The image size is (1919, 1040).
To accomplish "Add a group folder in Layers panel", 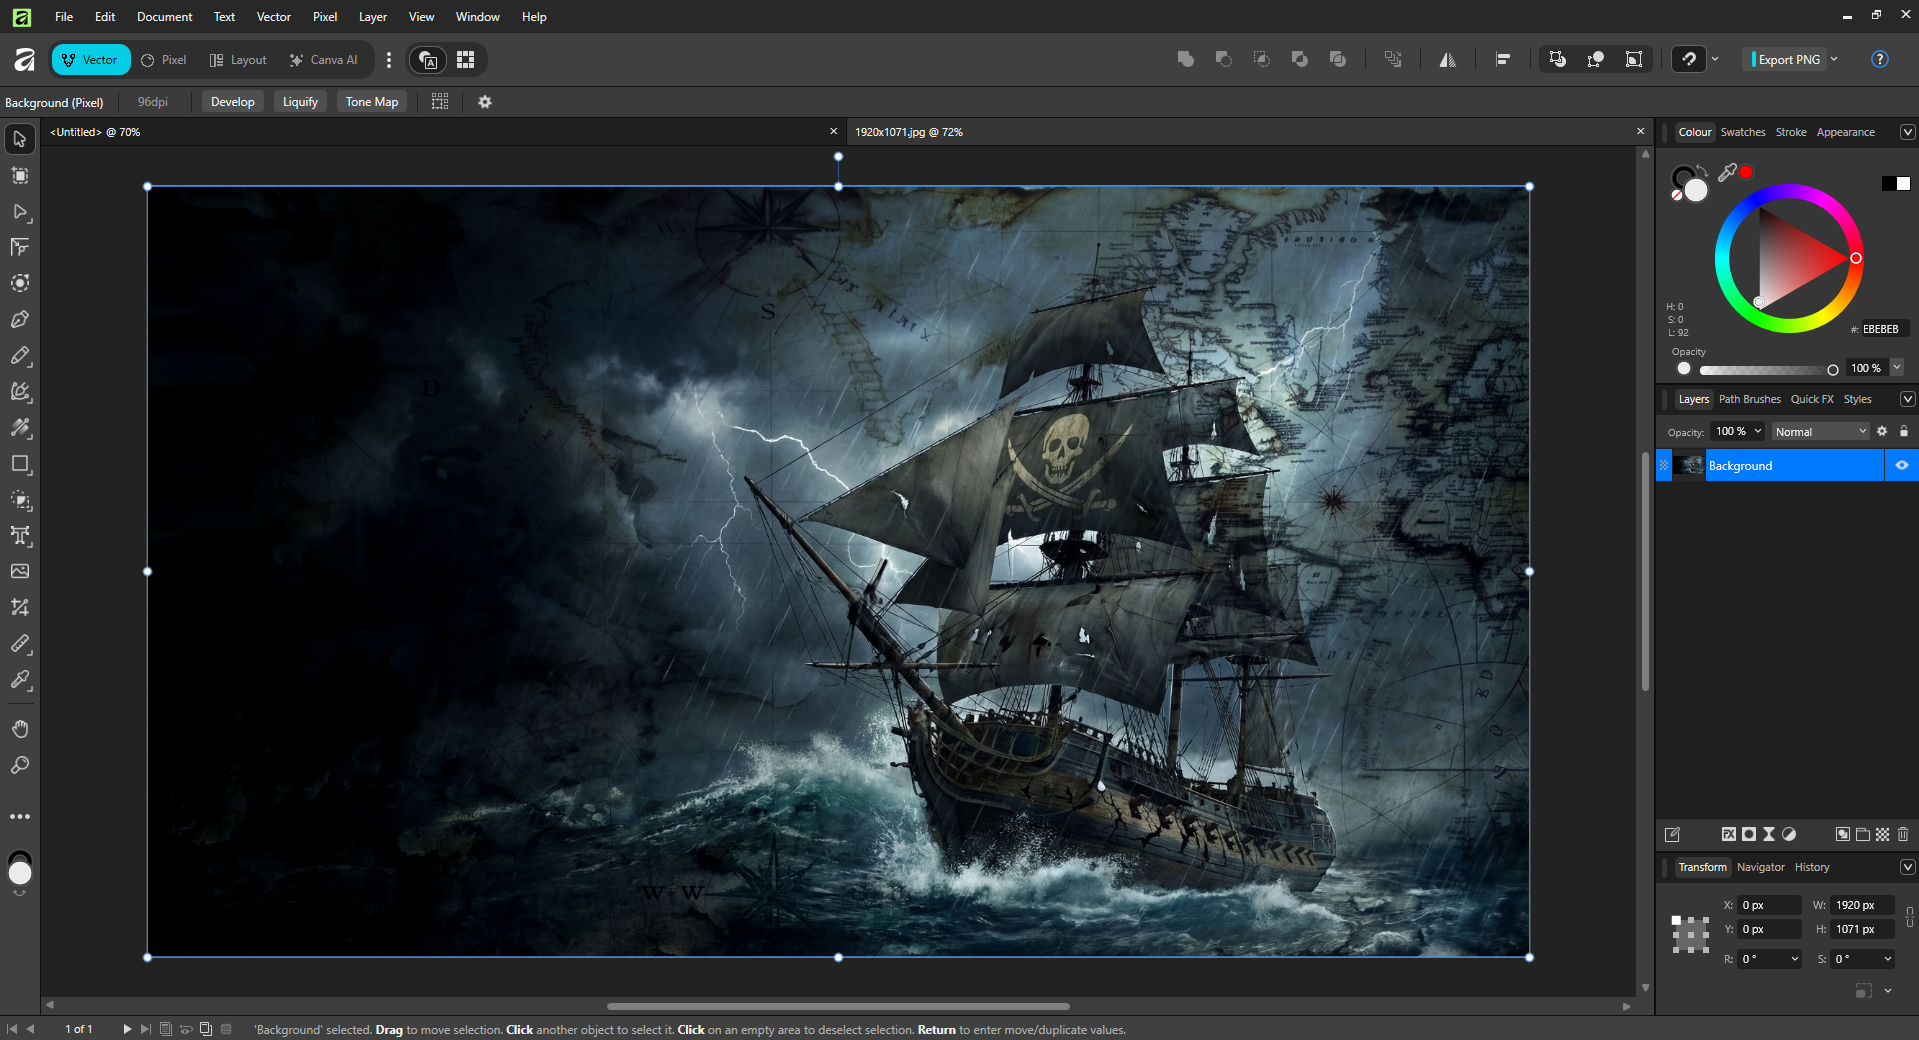I will pos(1863,835).
